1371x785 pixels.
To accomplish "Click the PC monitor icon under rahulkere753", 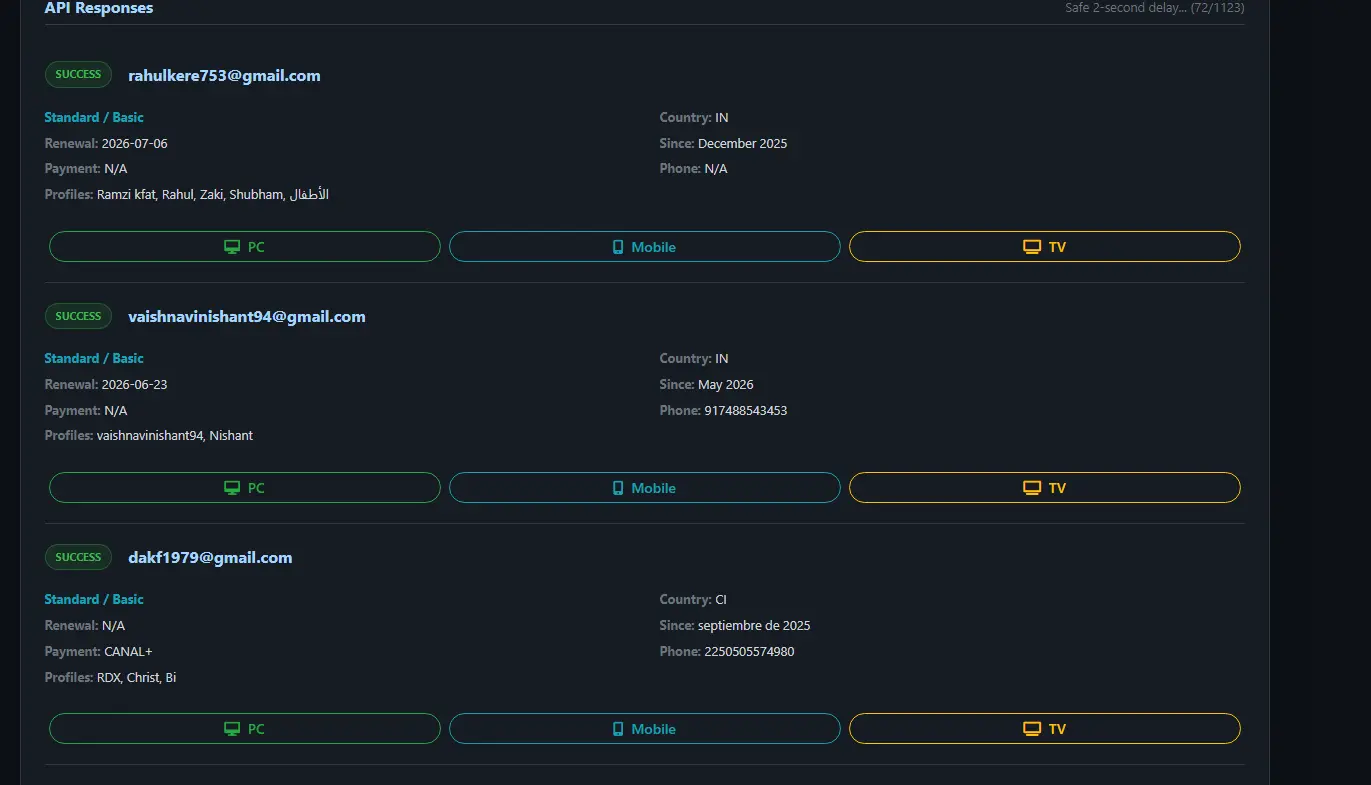I will [x=232, y=247].
